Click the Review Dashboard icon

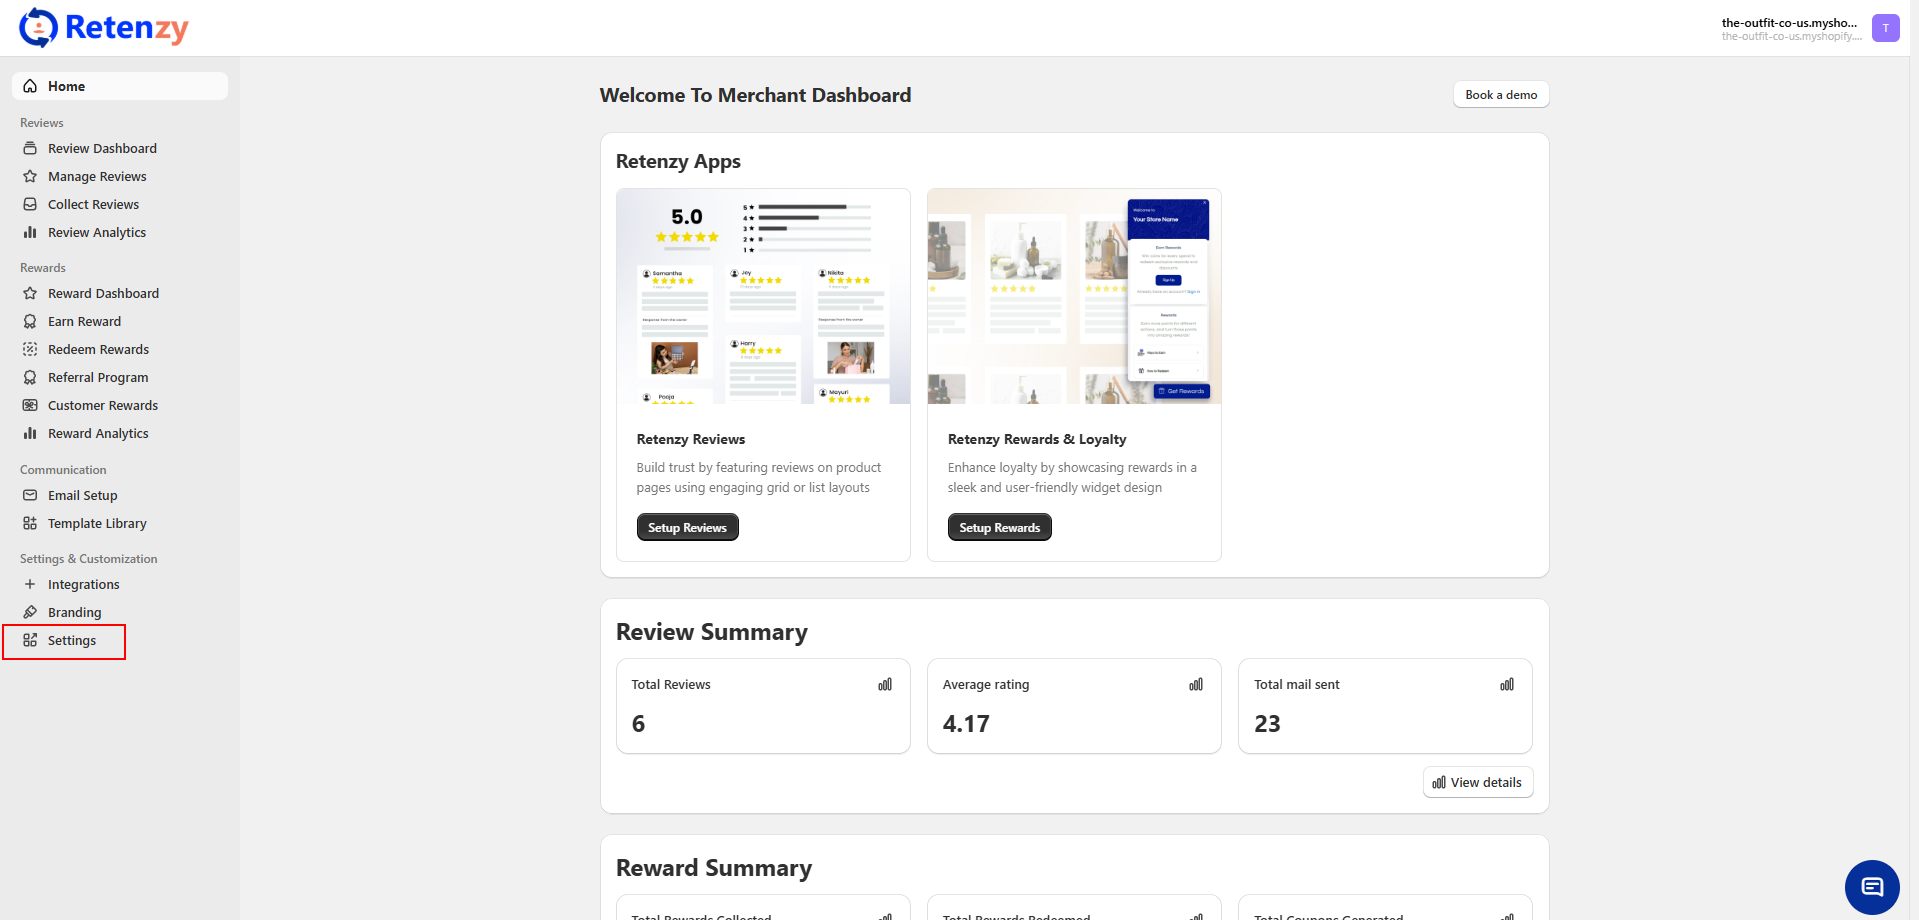pos(30,148)
